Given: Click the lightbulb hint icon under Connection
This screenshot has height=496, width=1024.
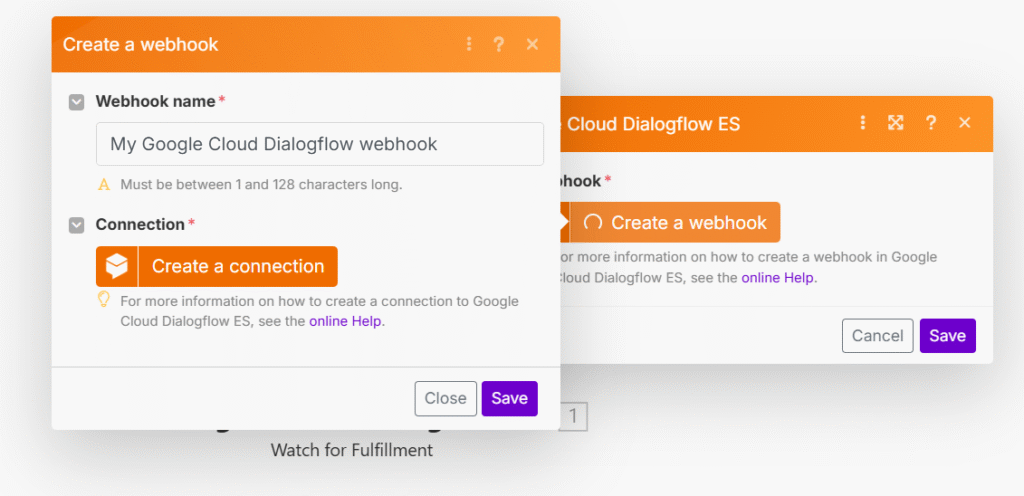Looking at the screenshot, I should point(102,299).
